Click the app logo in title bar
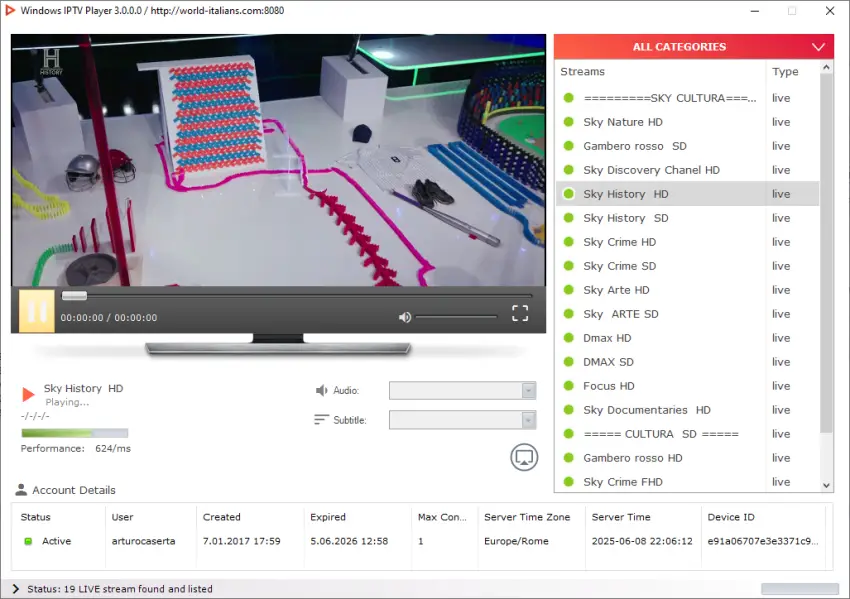The width and height of the screenshot is (850, 599). [10, 10]
